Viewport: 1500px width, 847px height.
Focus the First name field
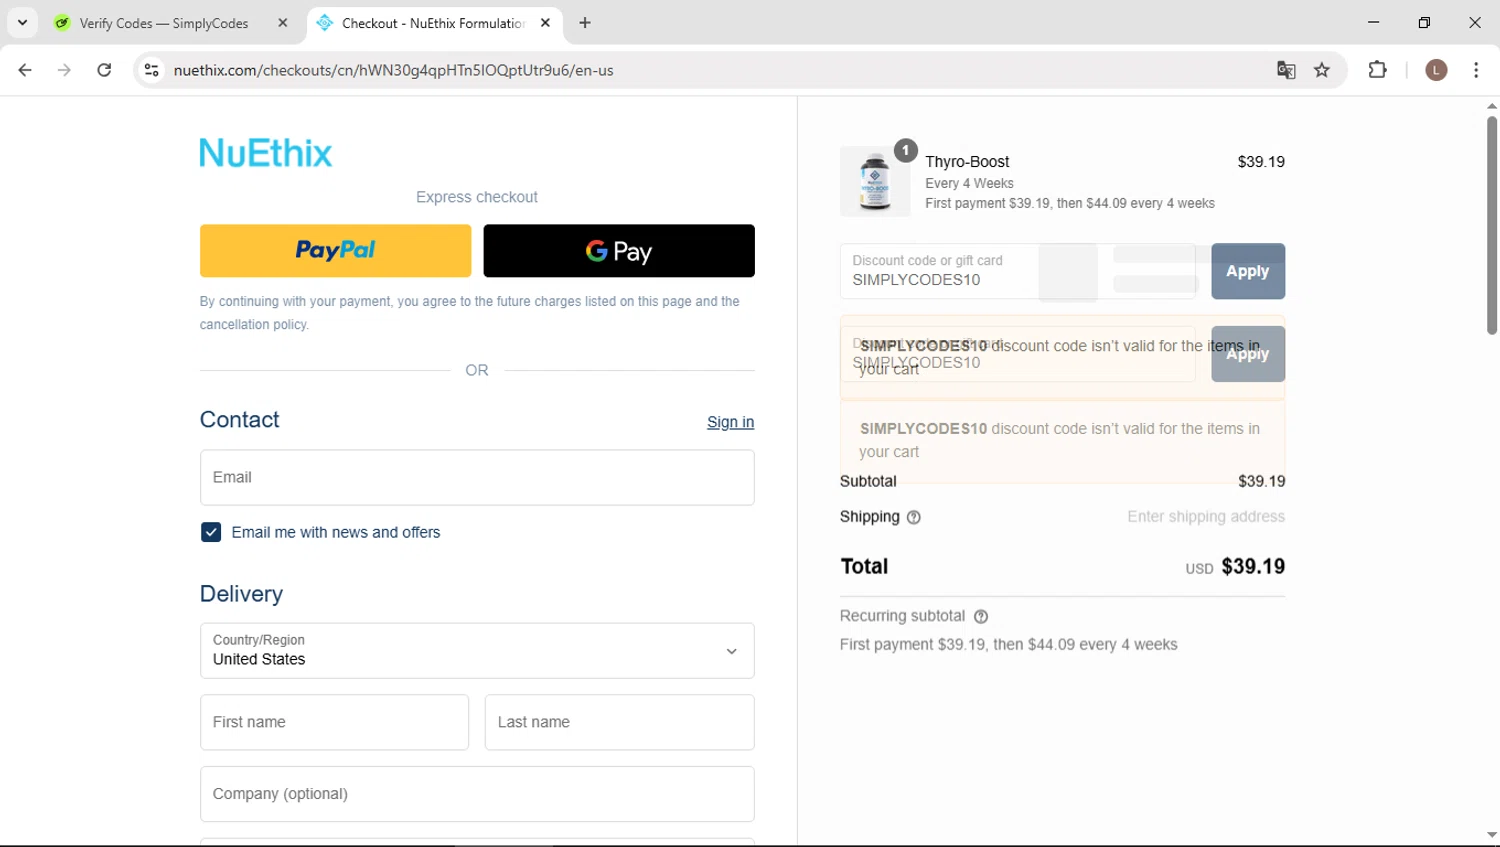click(334, 722)
